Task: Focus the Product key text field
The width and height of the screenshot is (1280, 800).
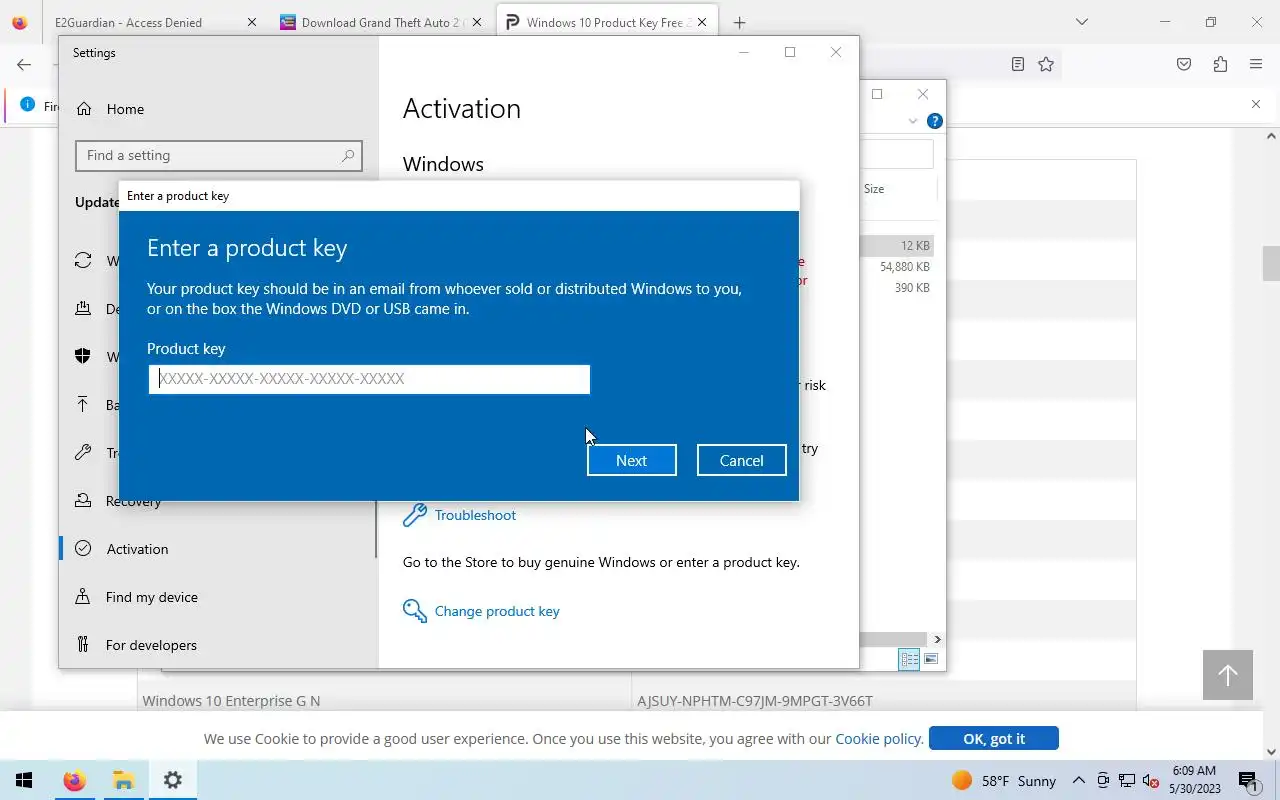Action: click(x=369, y=379)
